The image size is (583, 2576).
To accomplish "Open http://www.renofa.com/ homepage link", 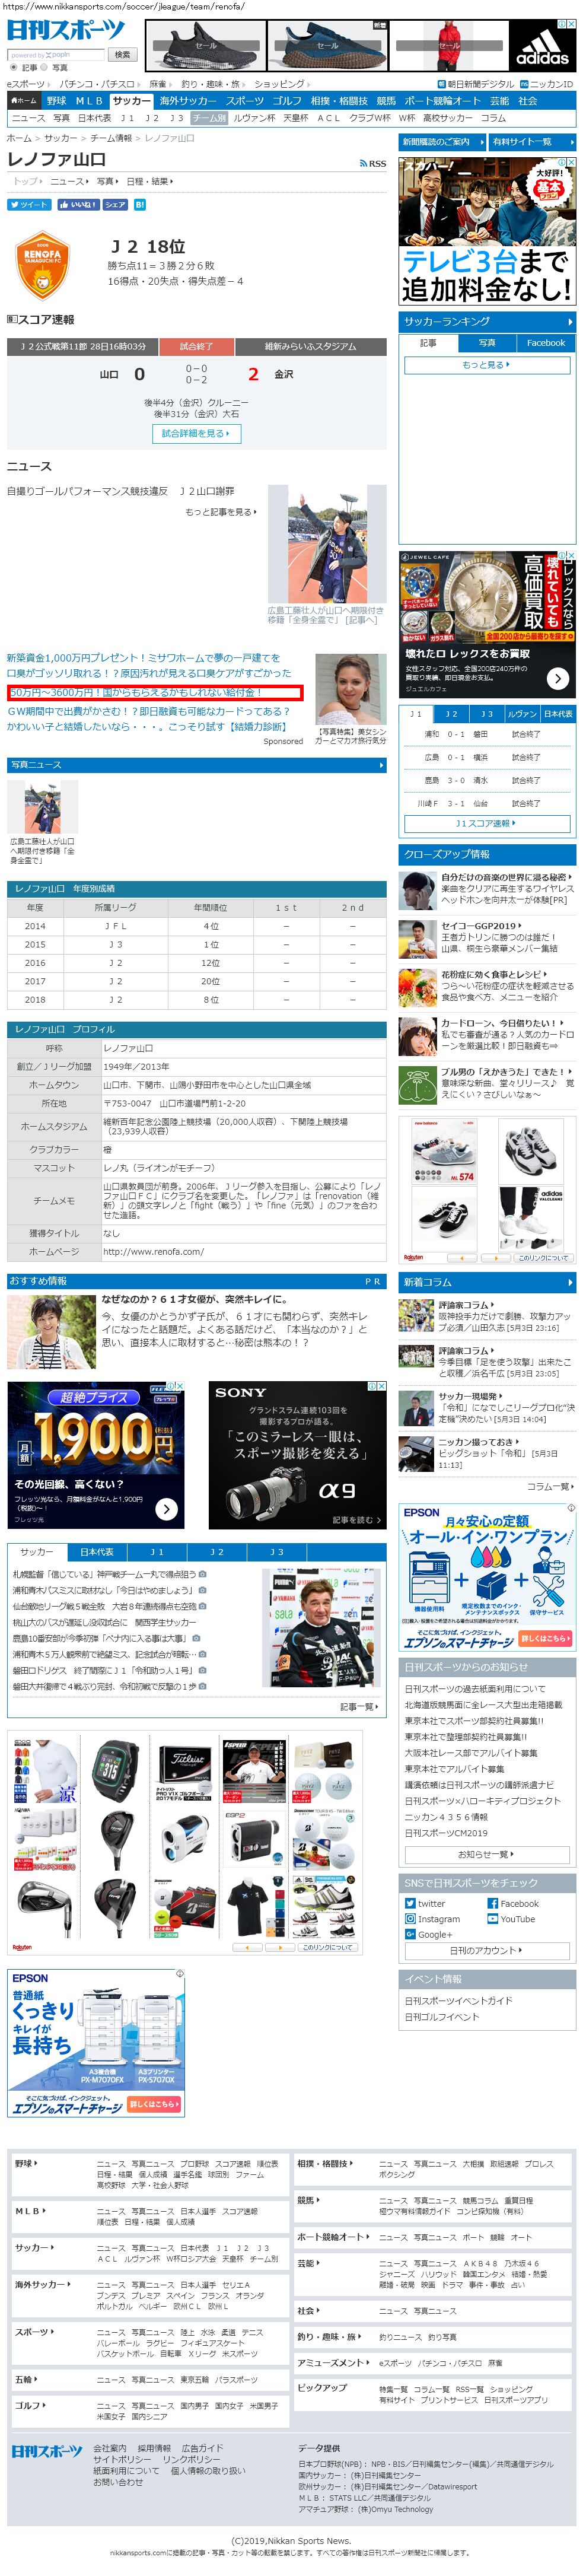I will 153,1251.
